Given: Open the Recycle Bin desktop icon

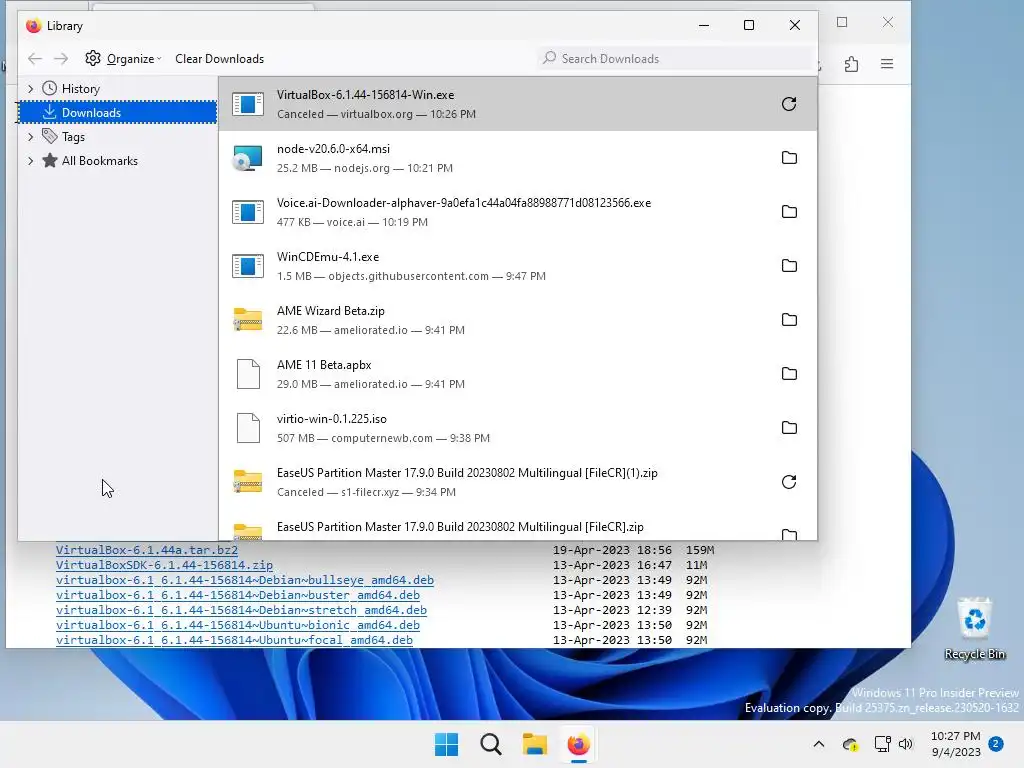Looking at the screenshot, I should click(974, 628).
